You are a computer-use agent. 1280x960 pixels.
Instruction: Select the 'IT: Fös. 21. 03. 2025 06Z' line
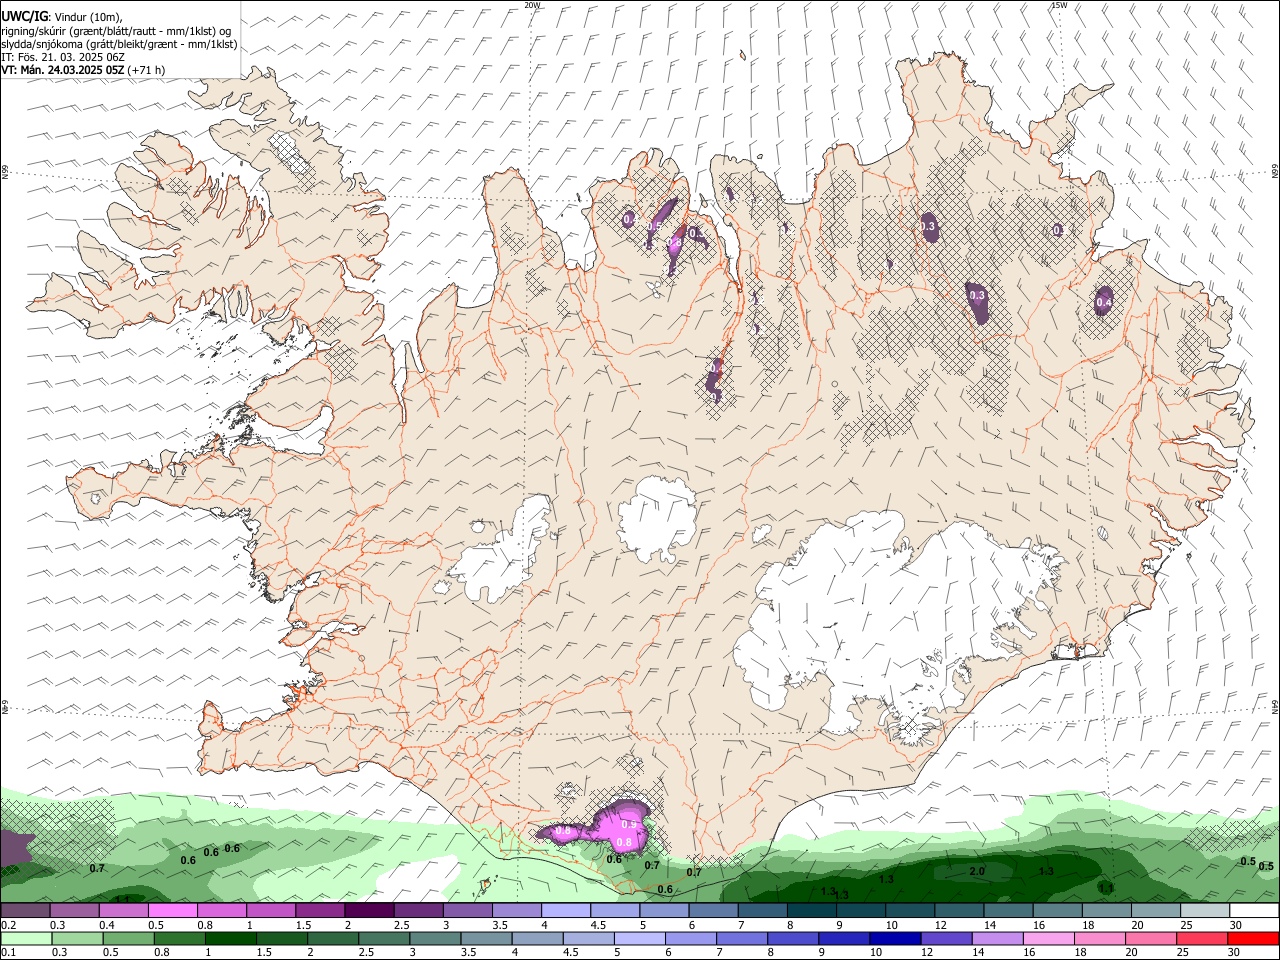pyautogui.click(x=63, y=57)
